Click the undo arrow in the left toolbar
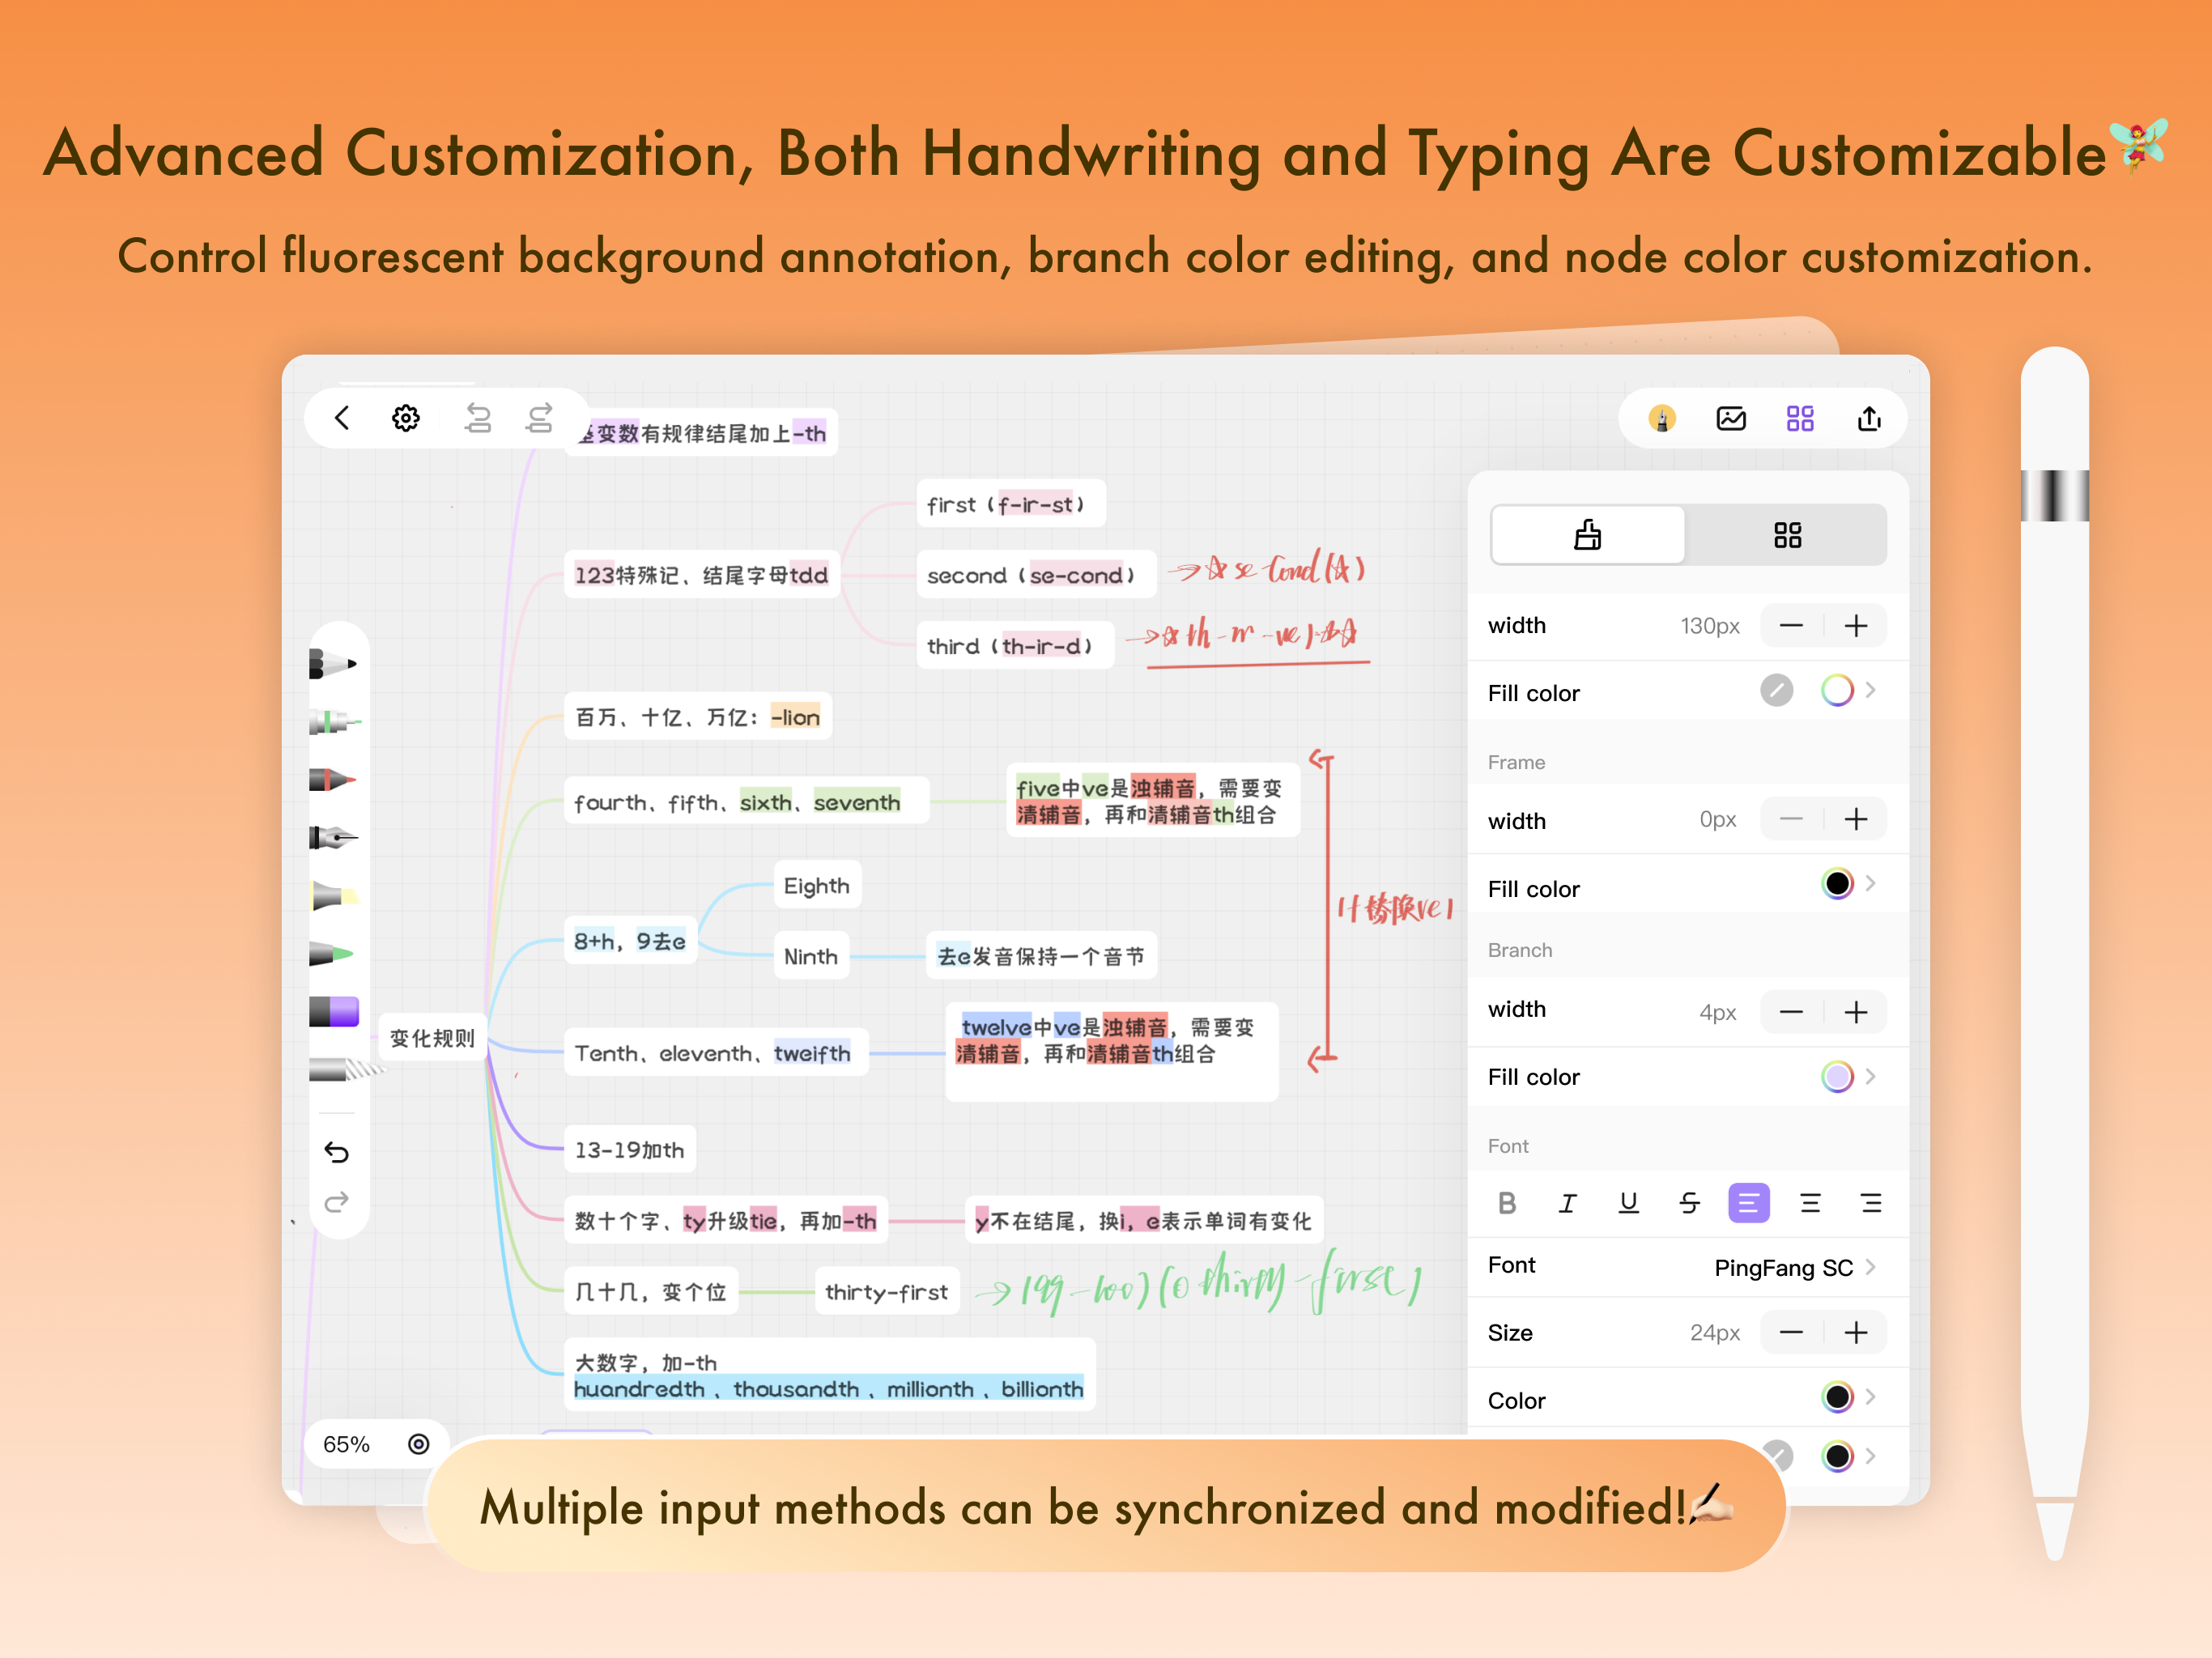This screenshot has width=2212, height=1658. point(337,1152)
